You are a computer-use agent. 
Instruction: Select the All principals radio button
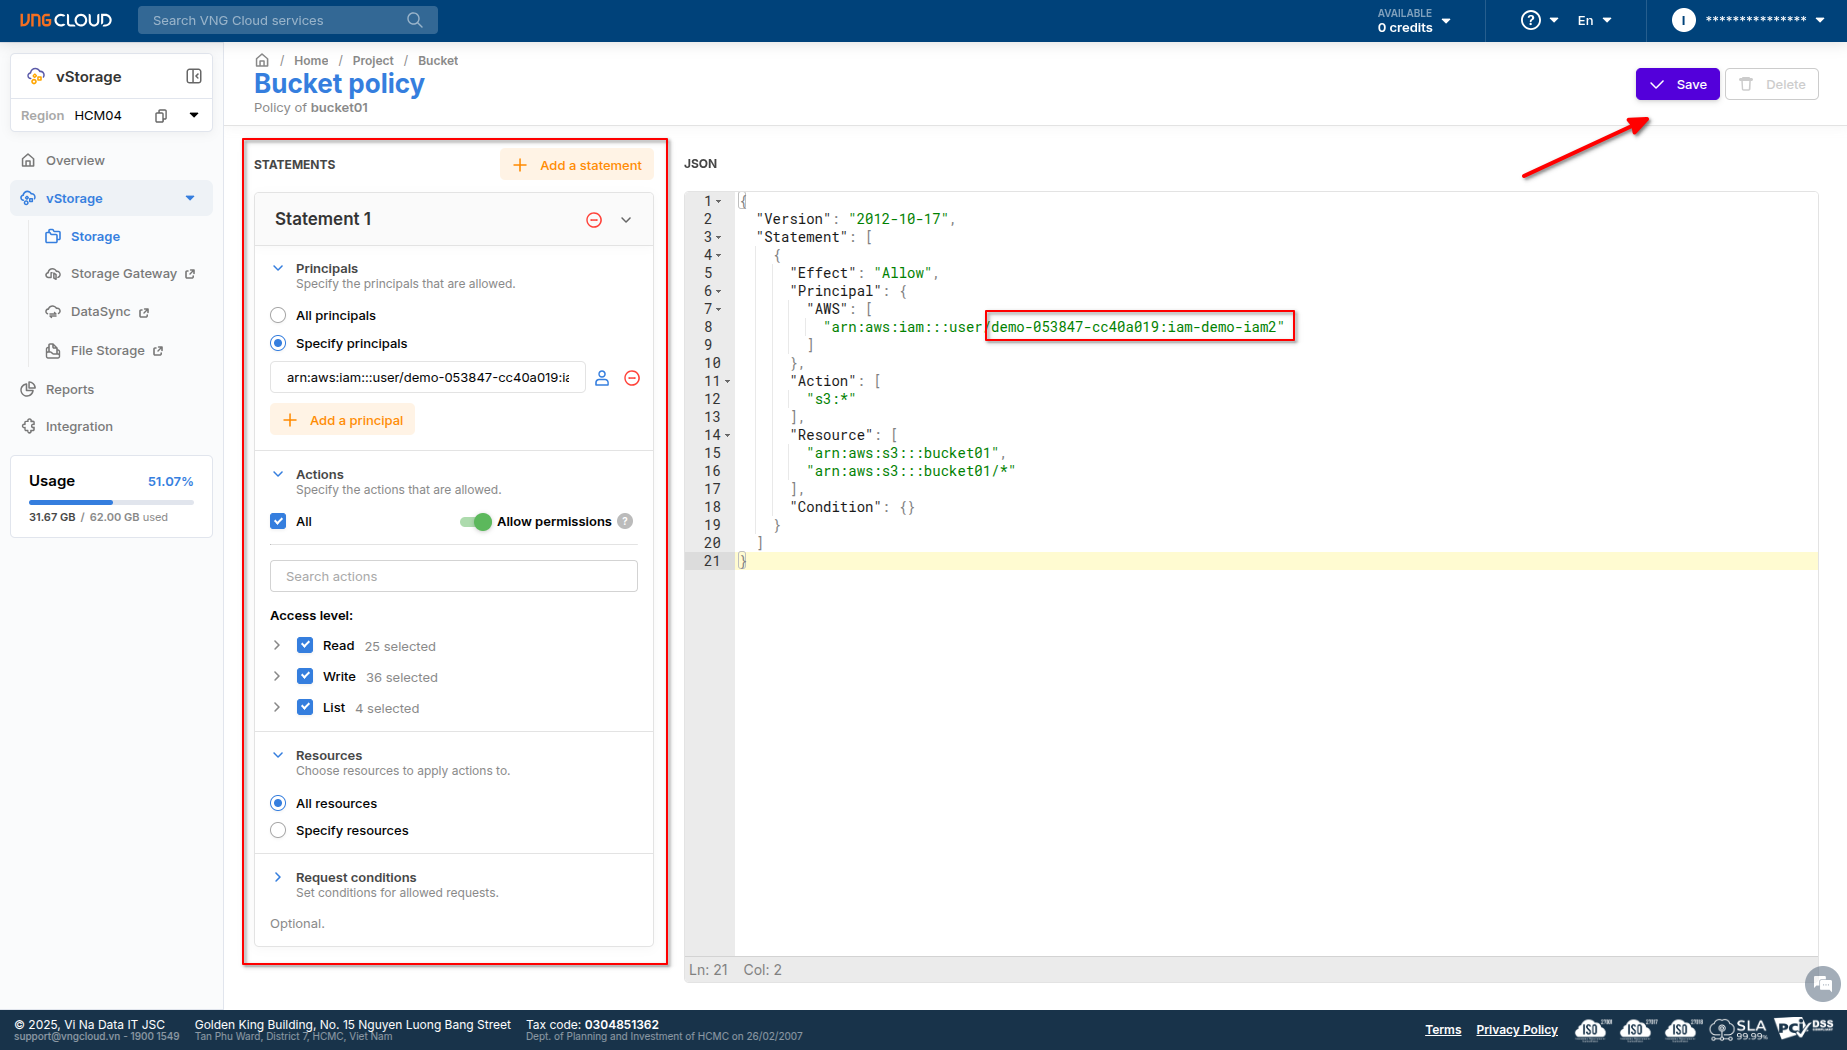[x=278, y=316]
